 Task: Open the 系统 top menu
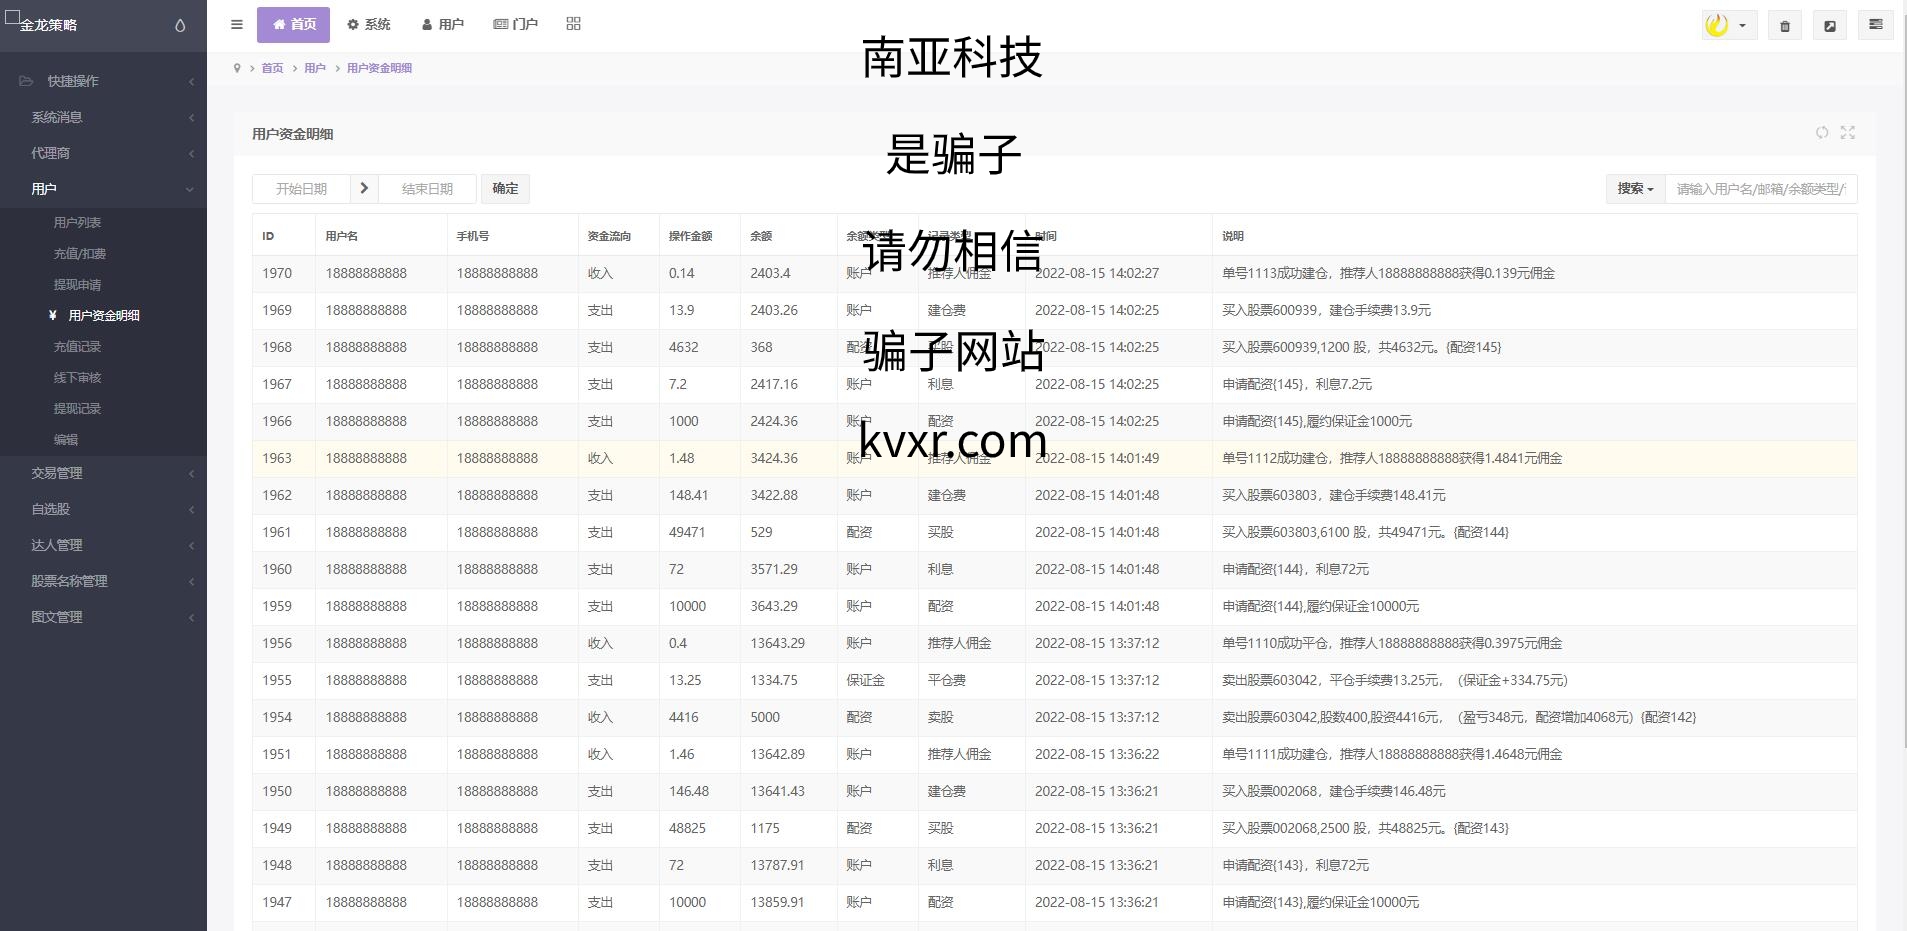click(x=369, y=25)
